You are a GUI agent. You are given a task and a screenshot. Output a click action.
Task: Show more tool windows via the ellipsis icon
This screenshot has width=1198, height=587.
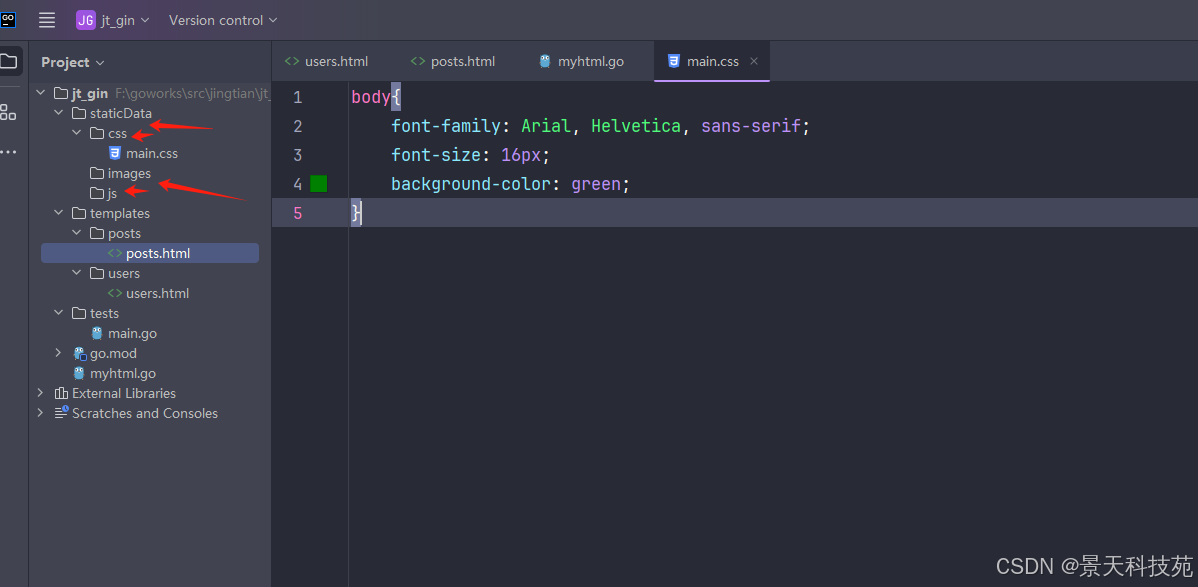(8, 152)
